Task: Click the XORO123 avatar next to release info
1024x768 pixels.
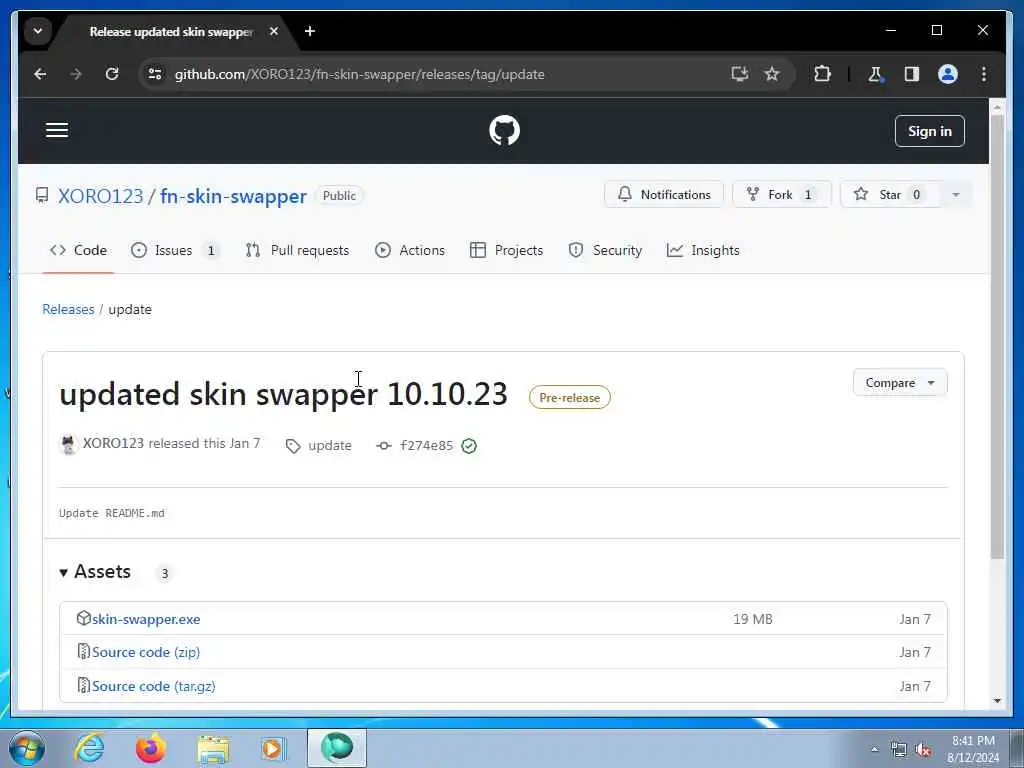Action: [69, 445]
